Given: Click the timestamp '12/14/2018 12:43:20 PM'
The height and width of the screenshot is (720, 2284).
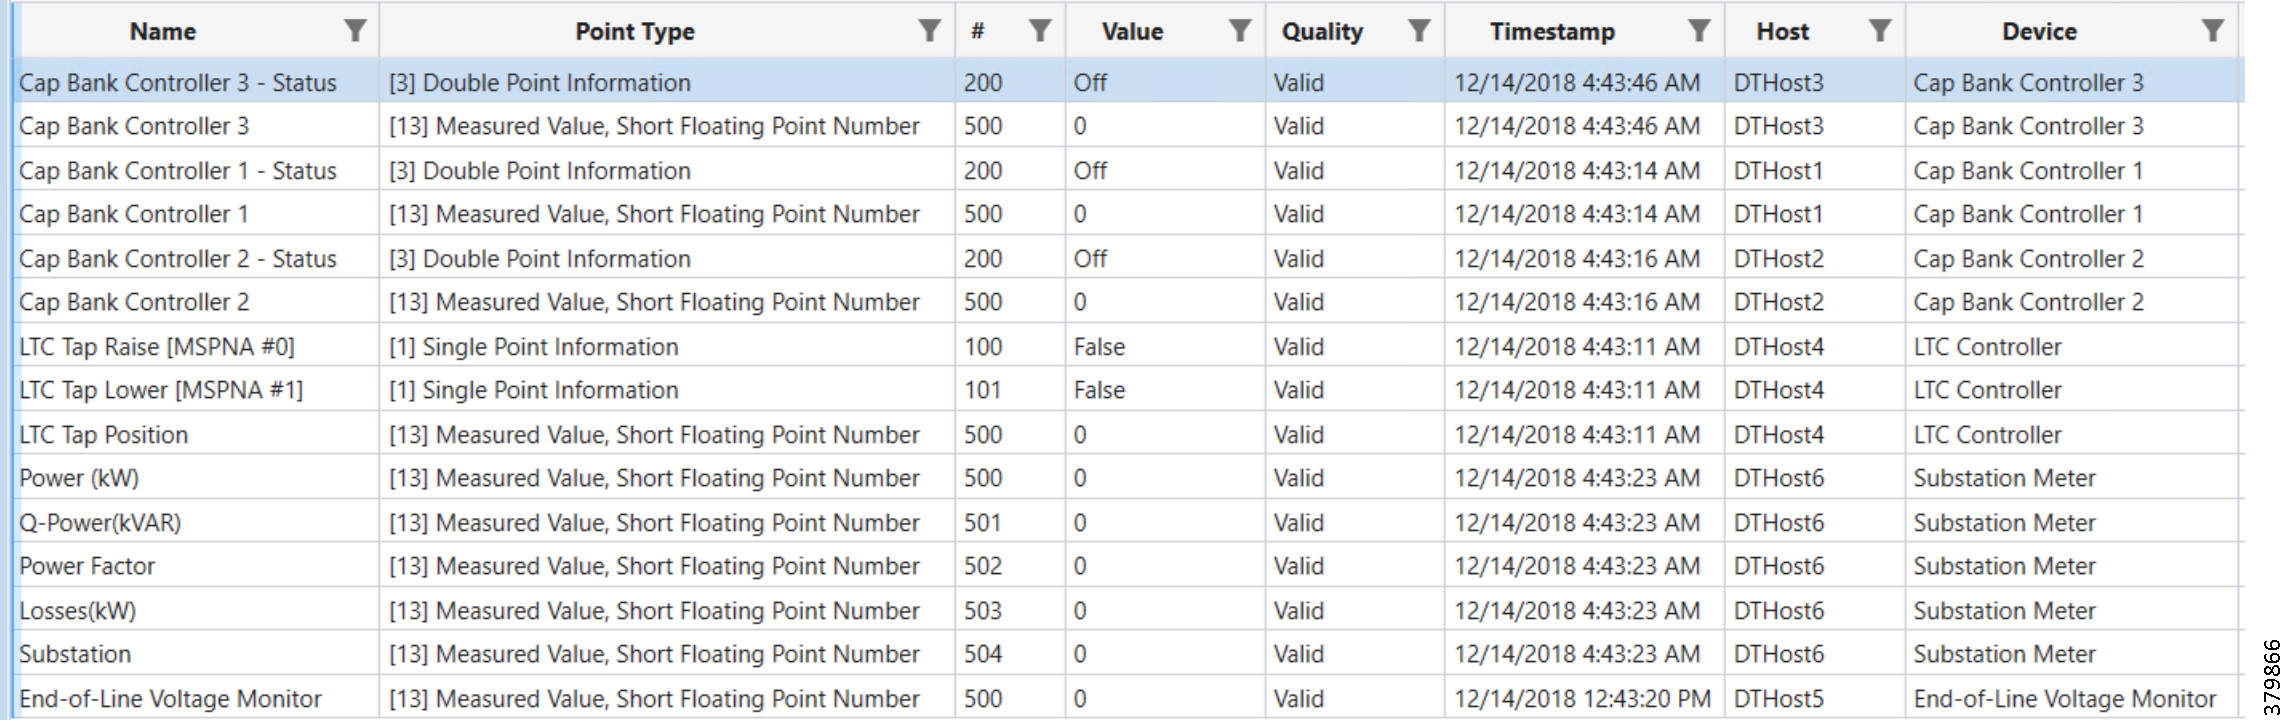Looking at the screenshot, I should coord(1582,699).
